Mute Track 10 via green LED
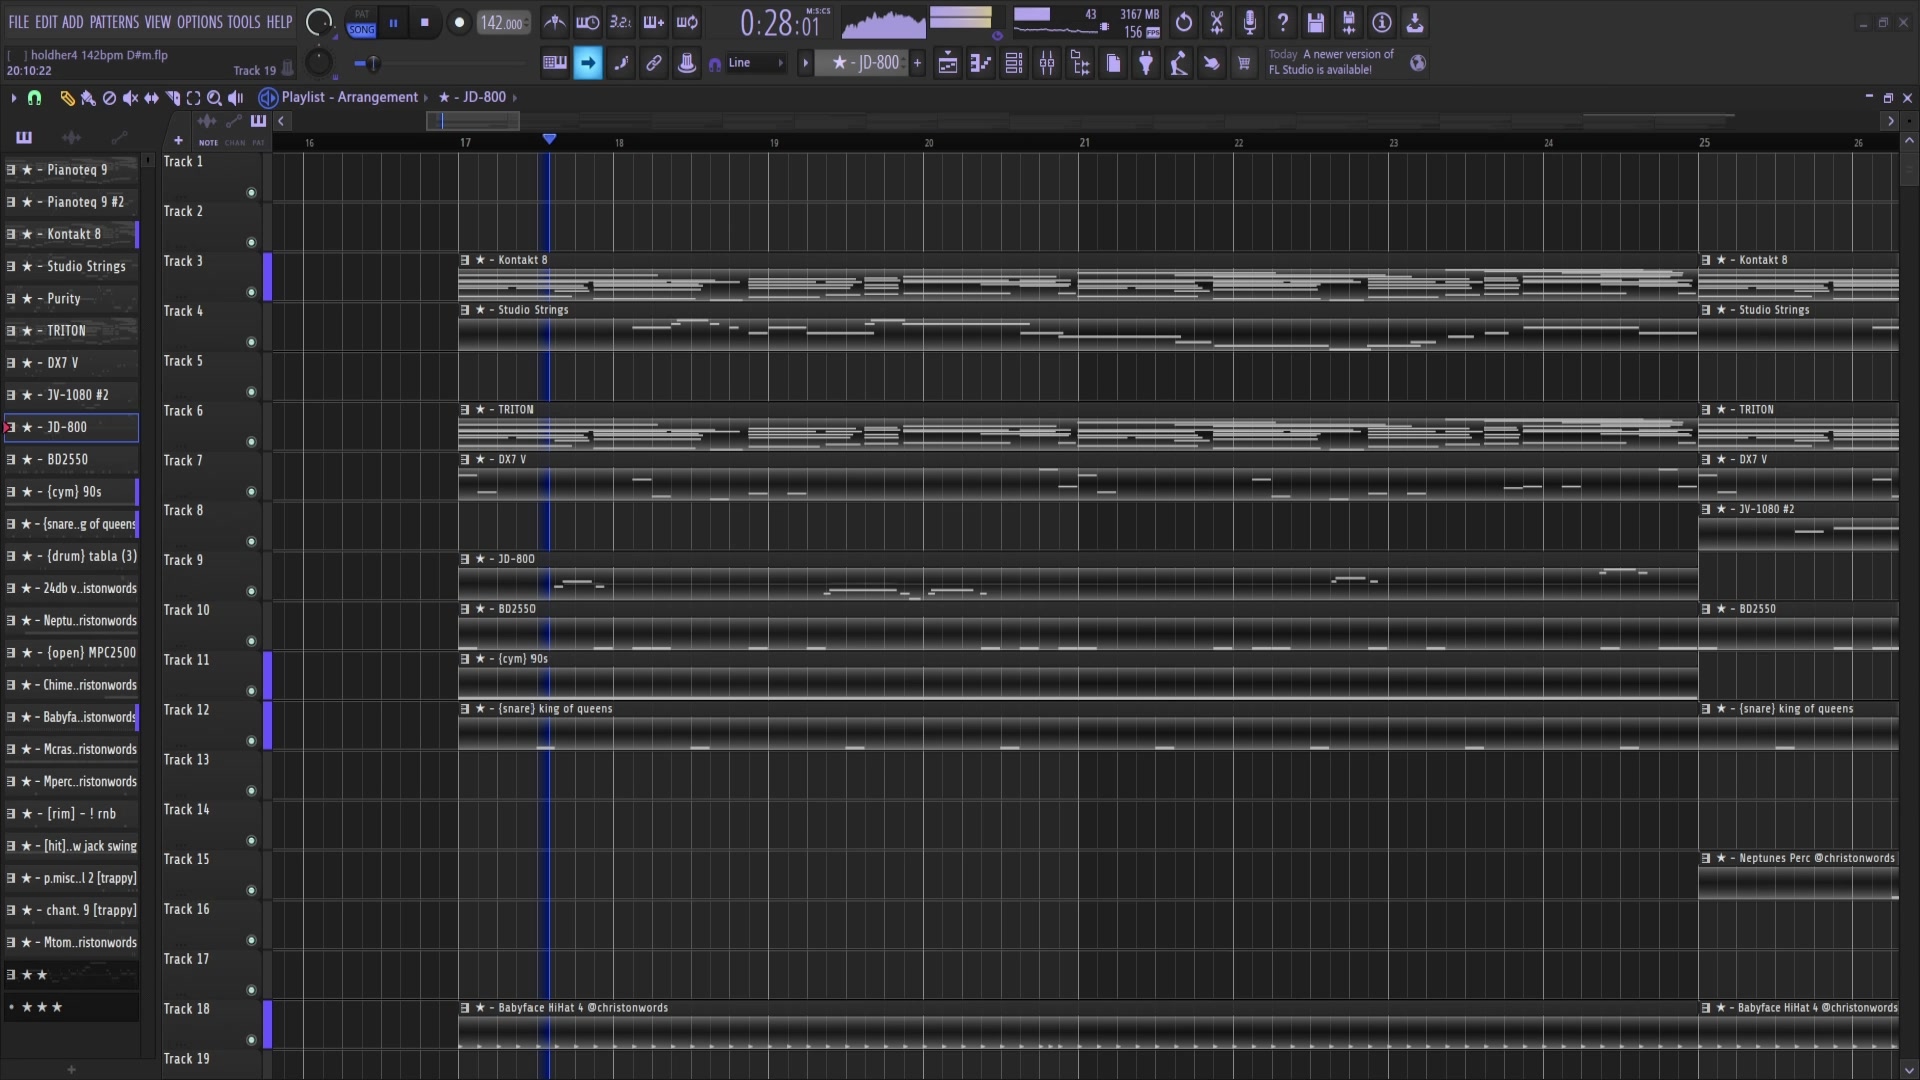1920x1080 pixels. click(x=251, y=642)
